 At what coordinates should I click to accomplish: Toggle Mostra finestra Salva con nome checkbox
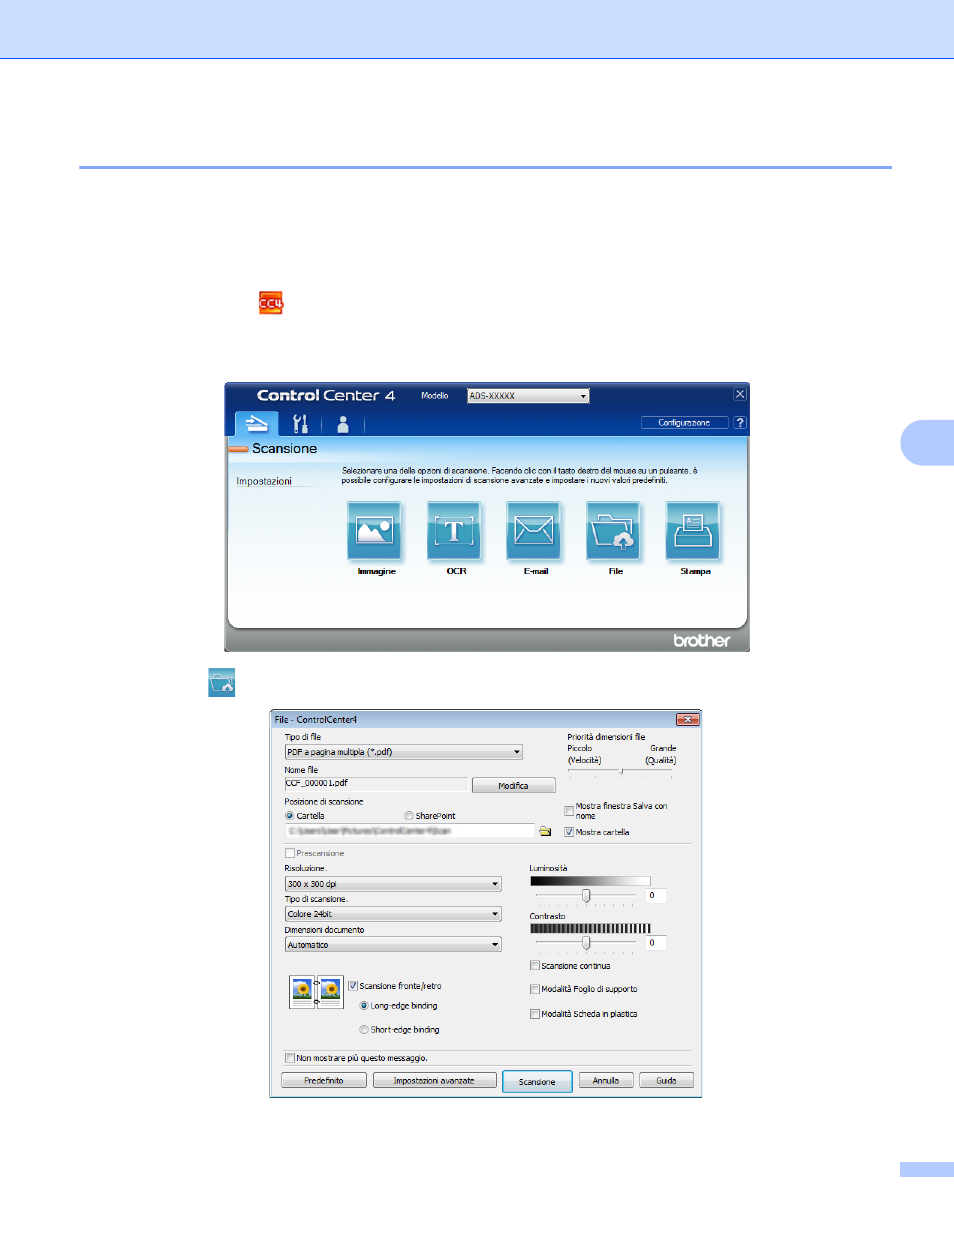(569, 811)
